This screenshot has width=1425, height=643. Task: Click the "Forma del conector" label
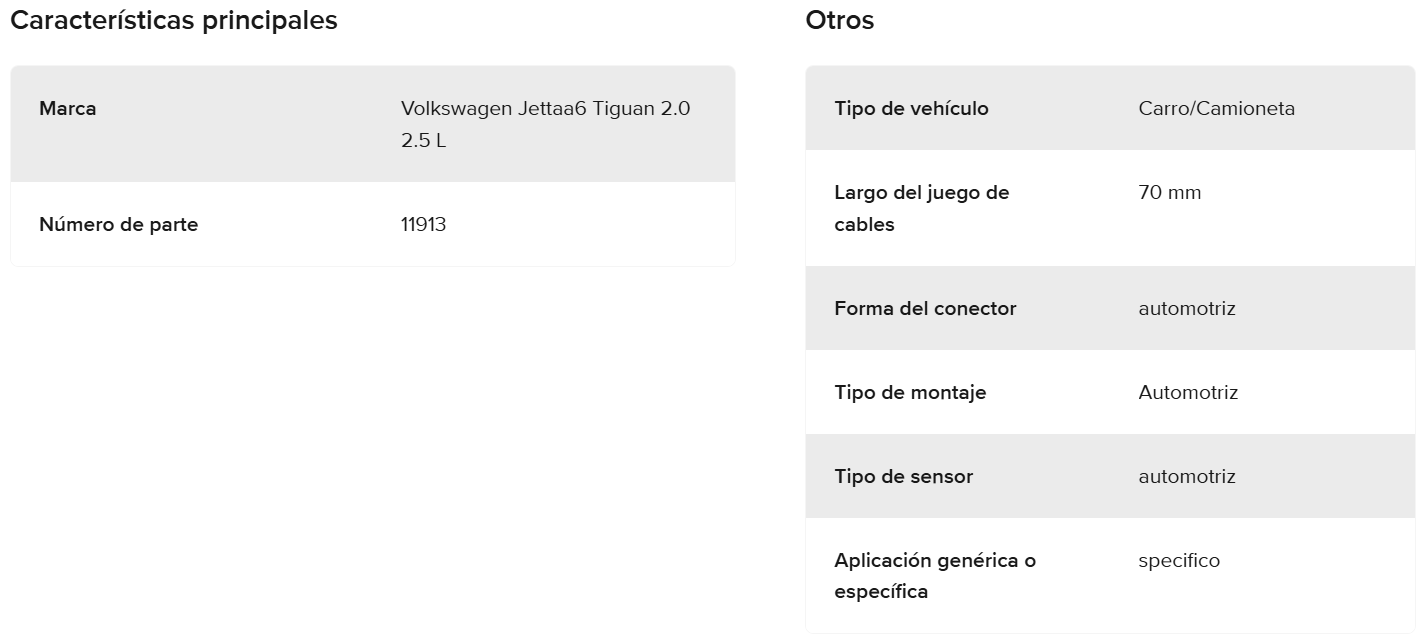pyautogui.click(x=925, y=308)
